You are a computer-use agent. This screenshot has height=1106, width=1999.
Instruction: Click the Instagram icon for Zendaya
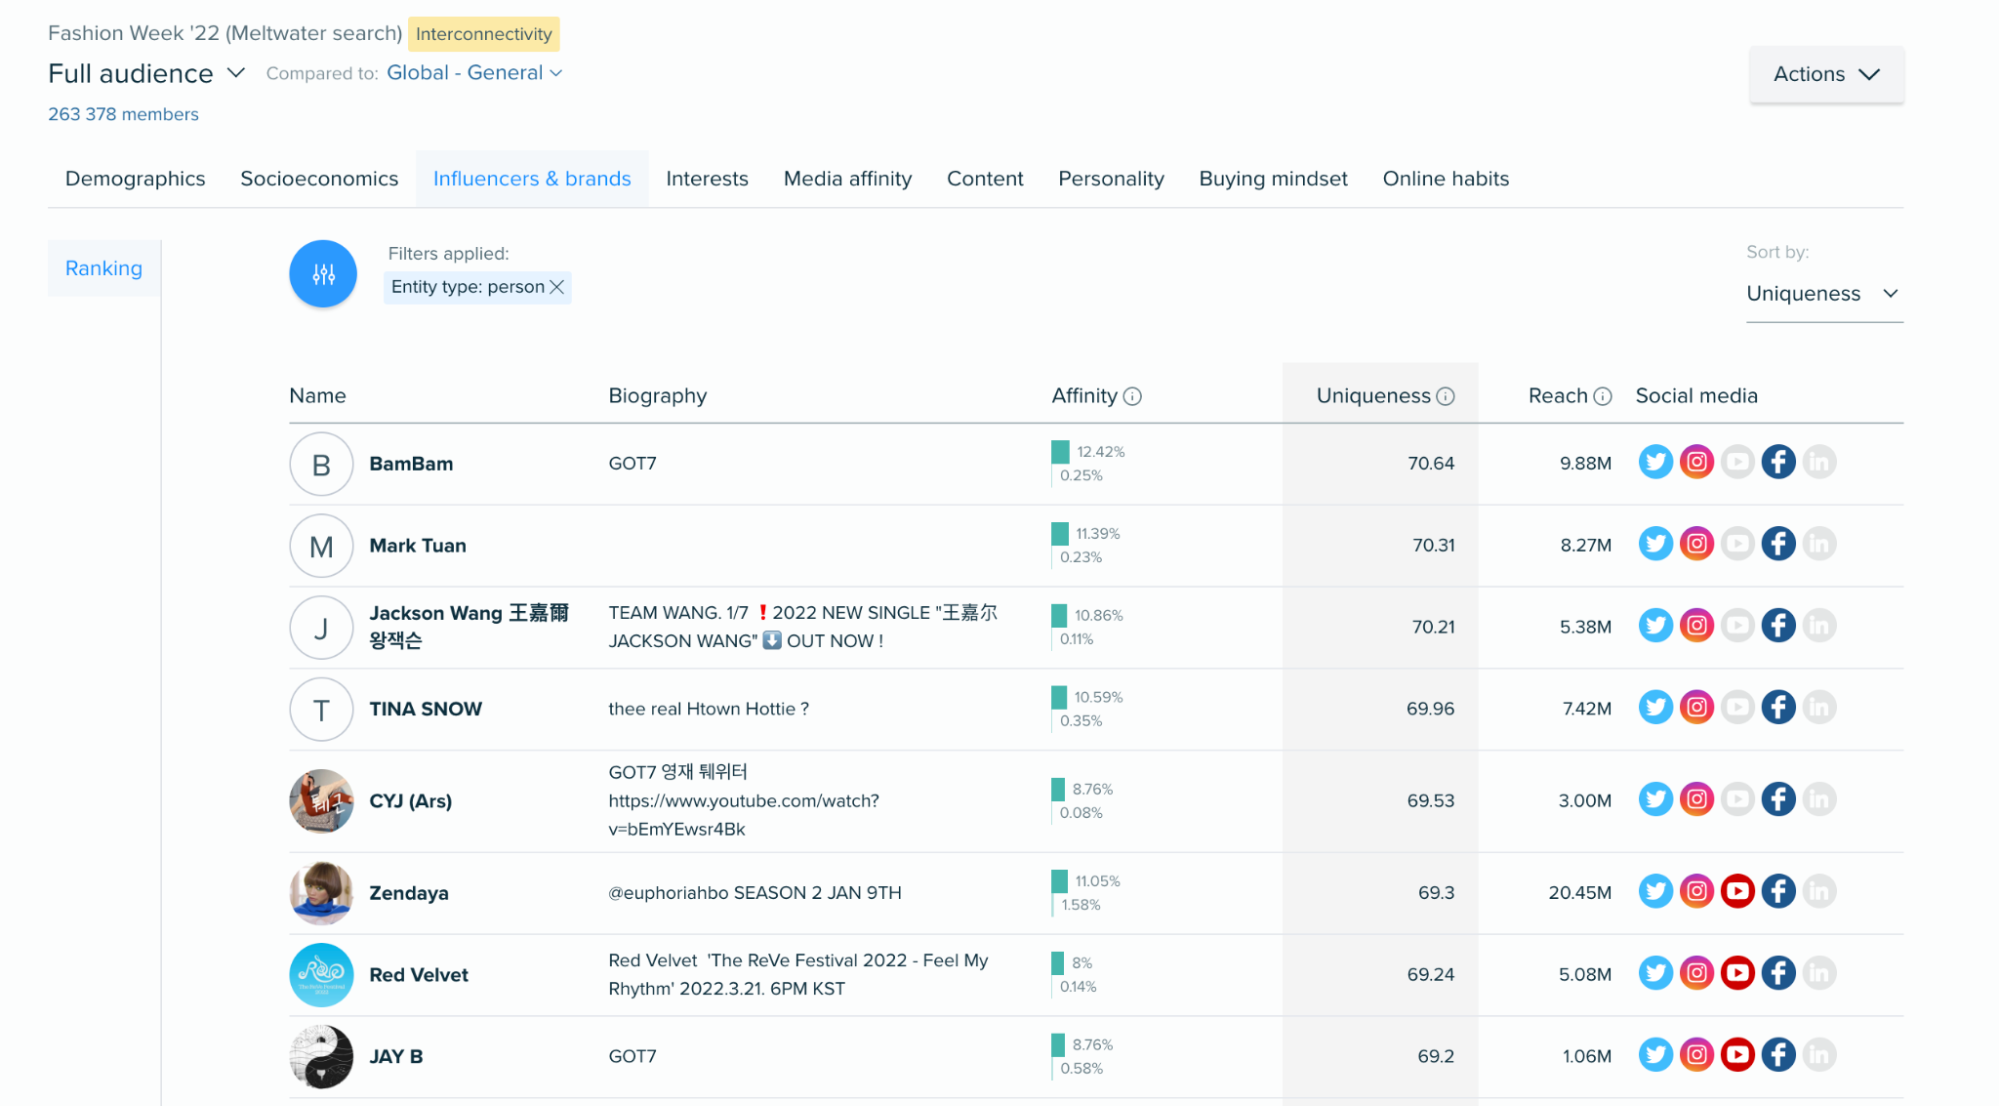click(1695, 891)
